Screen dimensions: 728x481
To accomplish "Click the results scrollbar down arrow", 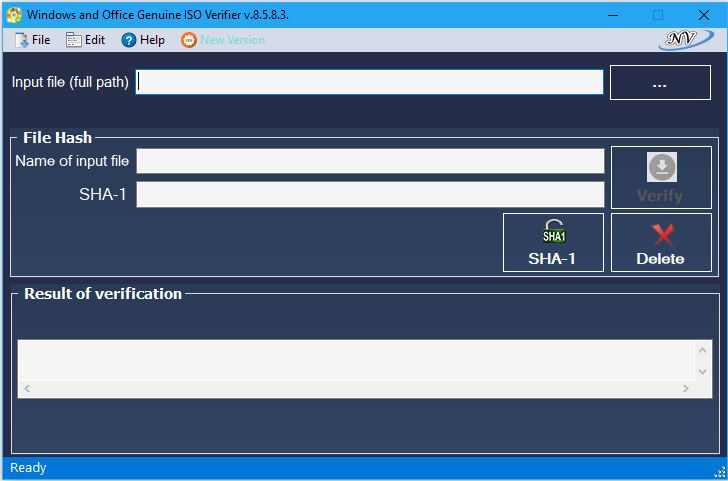I will point(702,371).
